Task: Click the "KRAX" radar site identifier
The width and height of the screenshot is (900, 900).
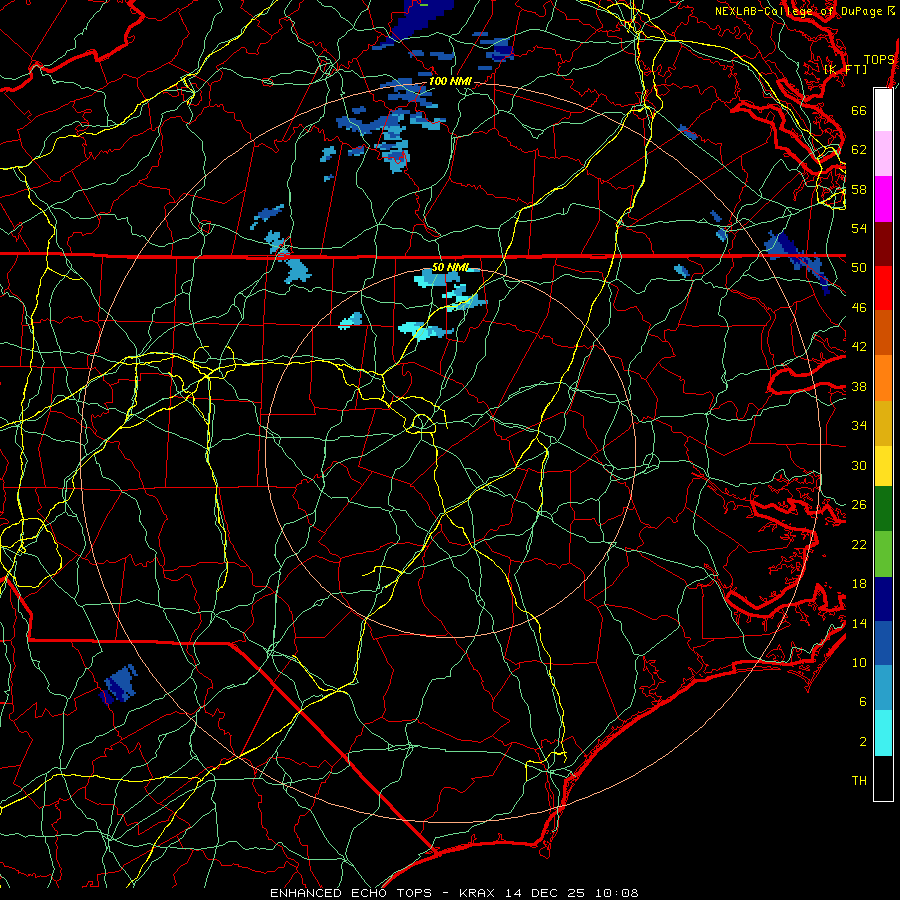Action: pos(479,893)
